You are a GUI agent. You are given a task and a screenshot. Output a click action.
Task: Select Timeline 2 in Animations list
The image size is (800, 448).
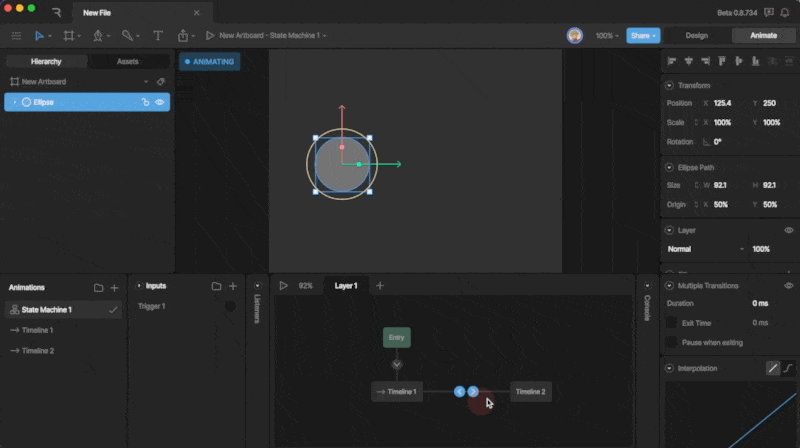(38, 351)
